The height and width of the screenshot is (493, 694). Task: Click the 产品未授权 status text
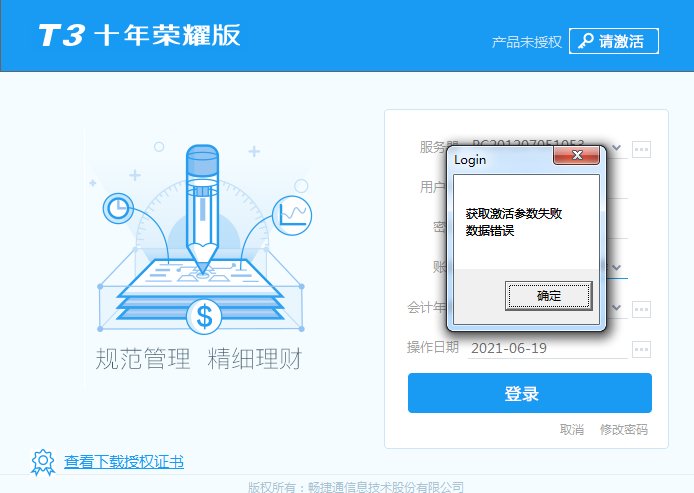(527, 42)
